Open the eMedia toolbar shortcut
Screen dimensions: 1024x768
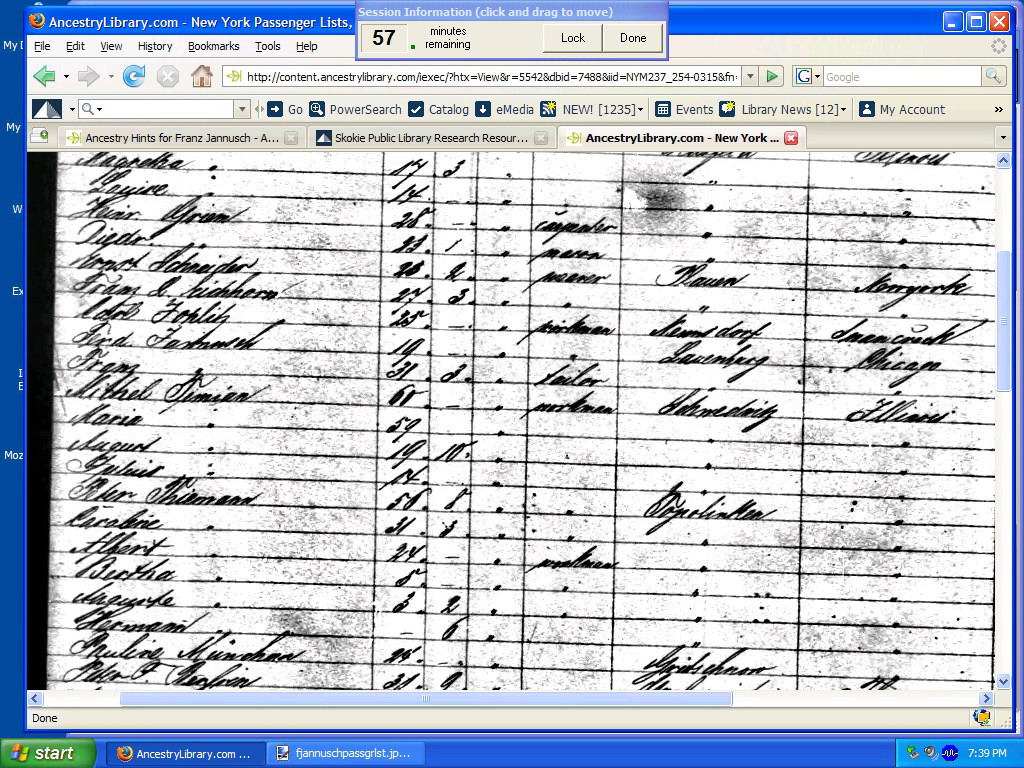[505, 110]
